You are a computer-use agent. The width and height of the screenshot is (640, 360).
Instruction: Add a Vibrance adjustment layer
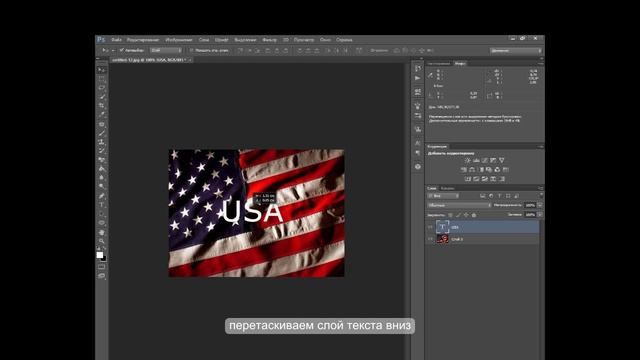pyautogui.click(x=502, y=160)
